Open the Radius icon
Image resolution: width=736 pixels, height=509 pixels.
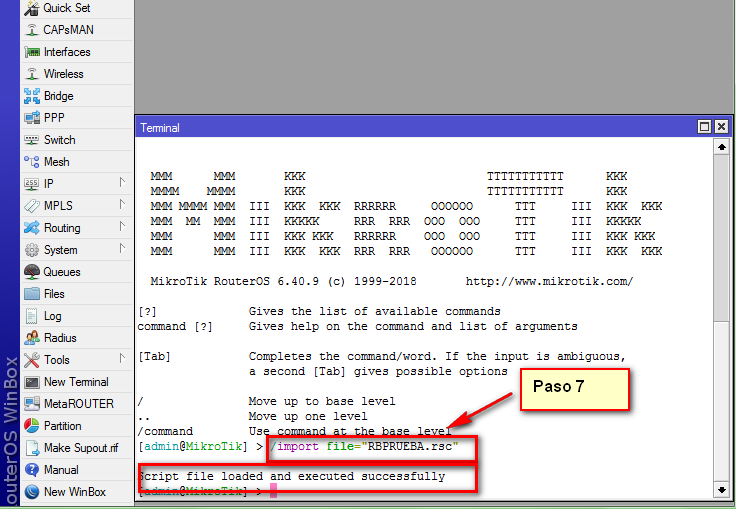click(x=31, y=338)
